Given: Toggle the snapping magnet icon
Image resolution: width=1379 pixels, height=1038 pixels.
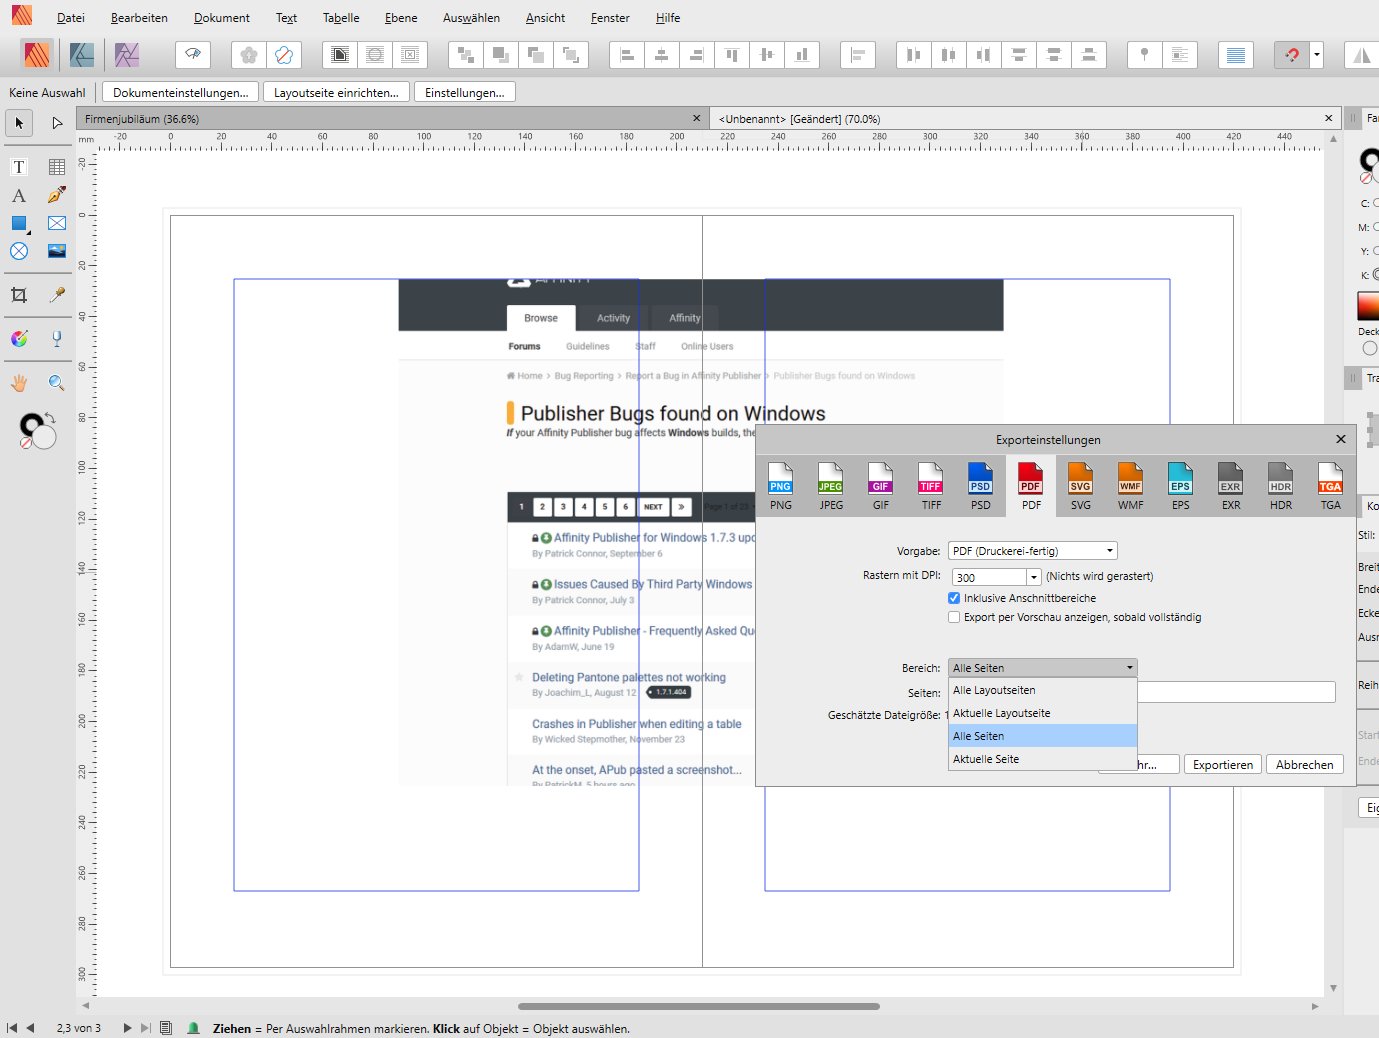Looking at the screenshot, I should pyautogui.click(x=1292, y=55).
